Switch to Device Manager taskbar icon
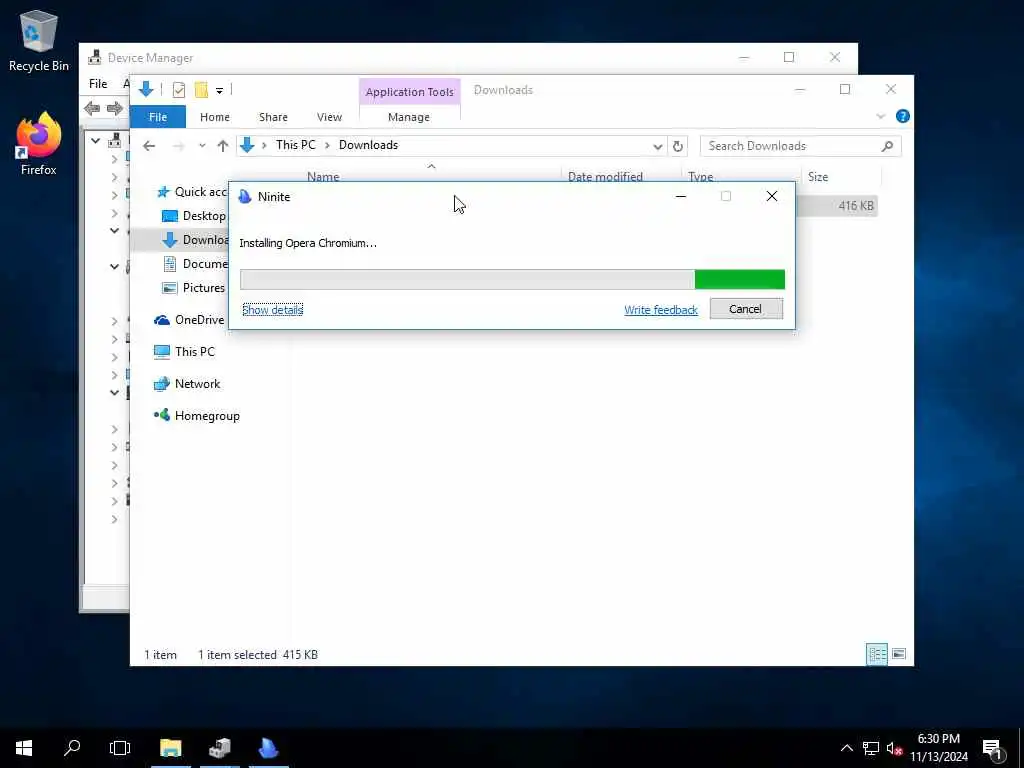 pos(220,748)
